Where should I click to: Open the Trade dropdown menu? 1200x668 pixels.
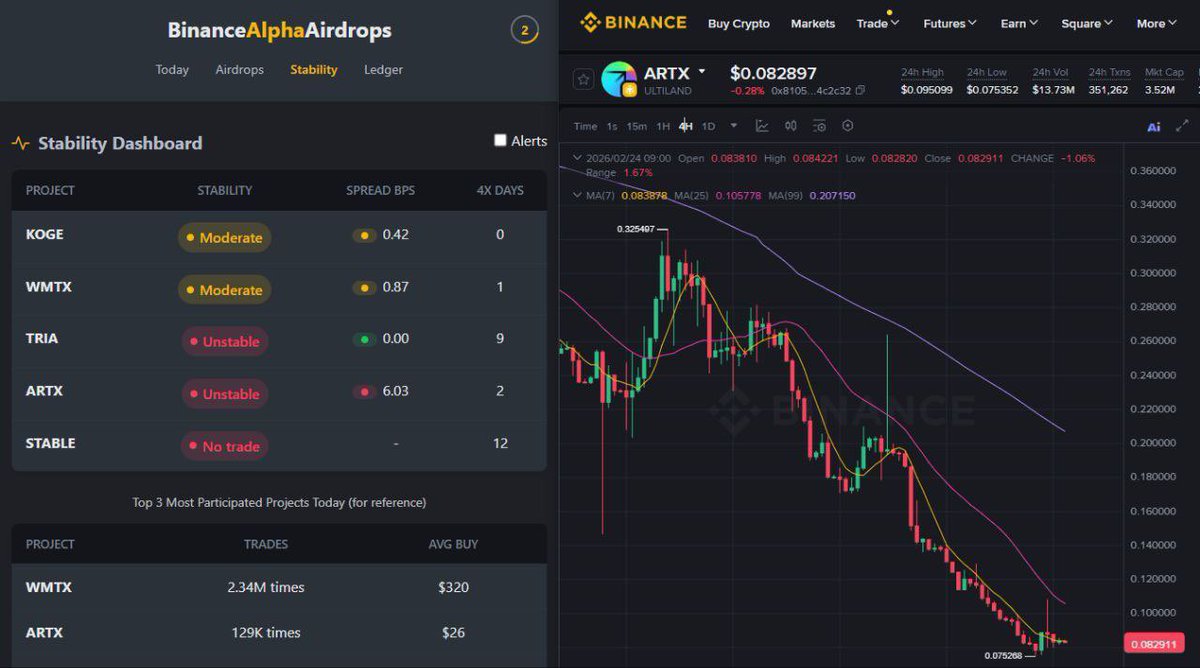click(877, 23)
